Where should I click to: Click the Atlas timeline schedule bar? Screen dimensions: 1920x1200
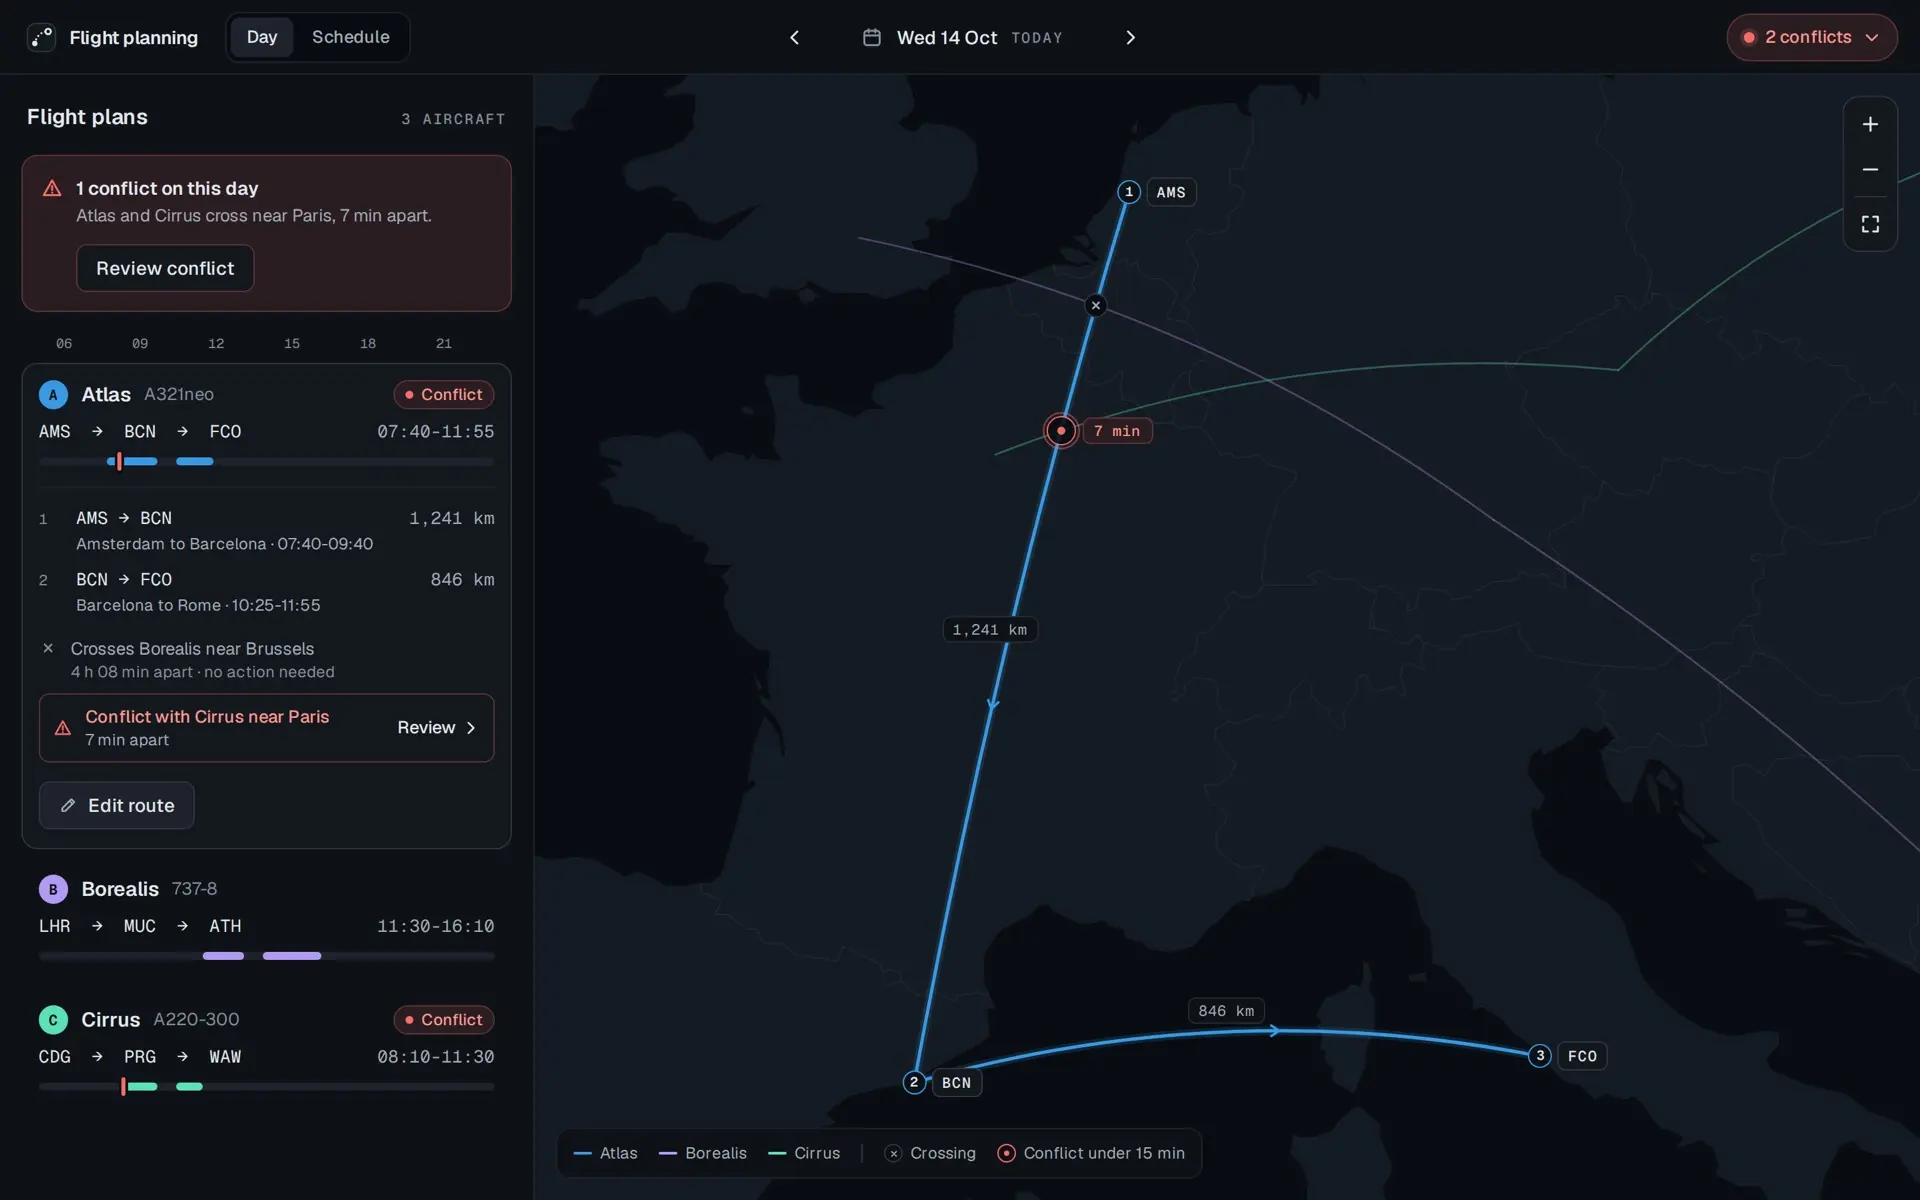point(266,461)
